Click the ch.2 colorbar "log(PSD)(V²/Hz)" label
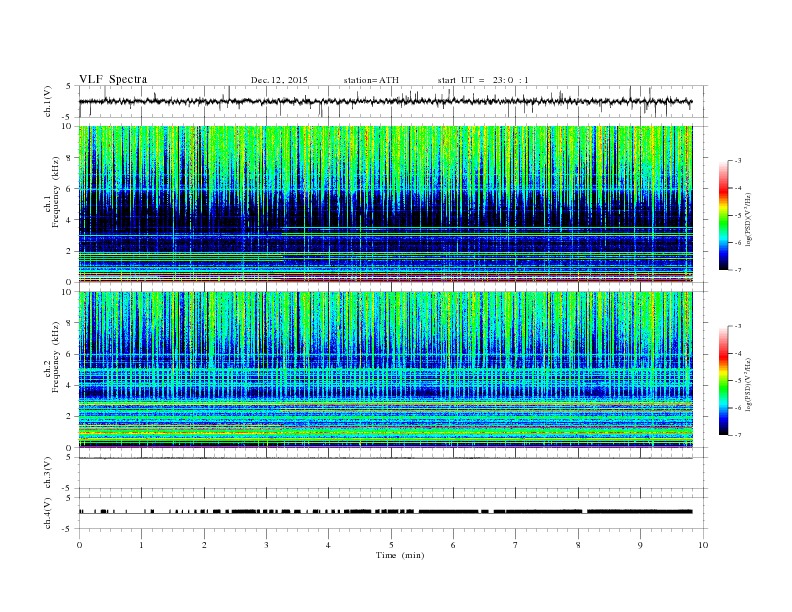792x612 pixels. [x=748, y=384]
